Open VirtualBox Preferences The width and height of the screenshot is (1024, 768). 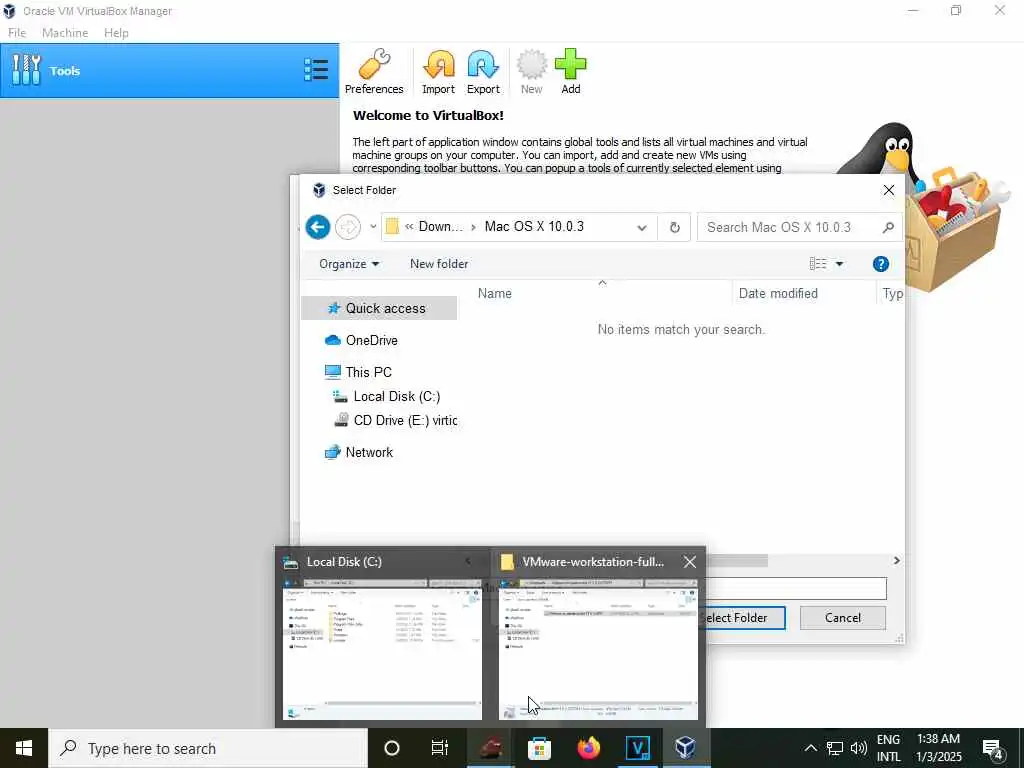click(x=374, y=71)
